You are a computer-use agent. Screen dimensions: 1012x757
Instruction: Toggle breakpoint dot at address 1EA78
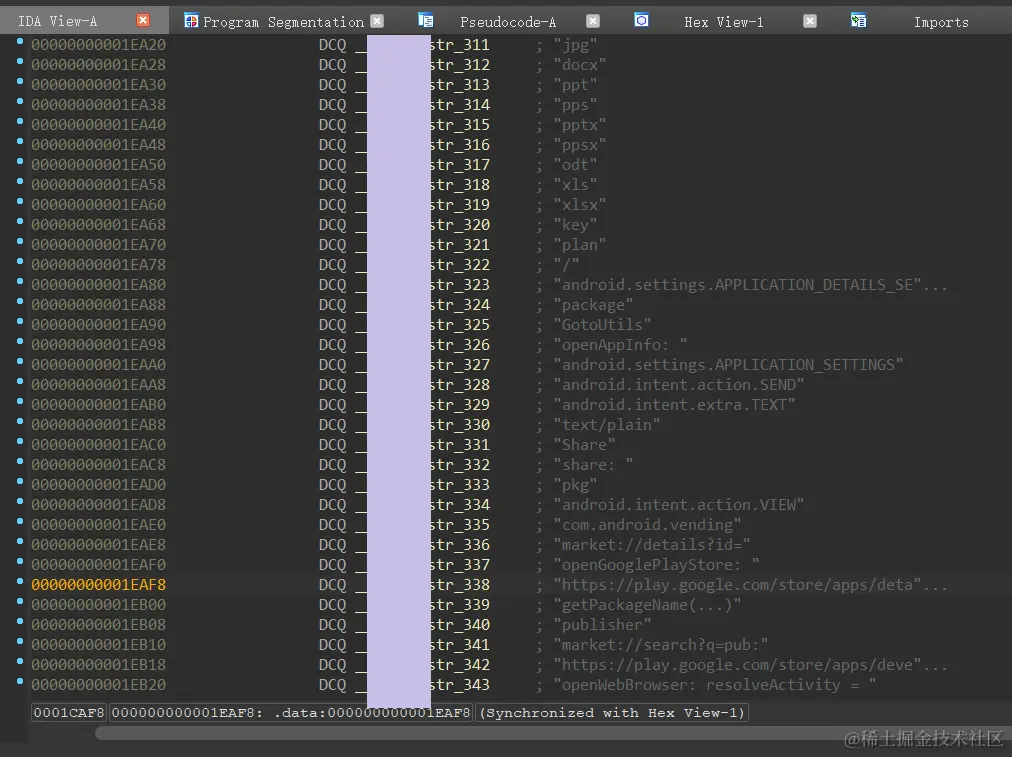point(20,261)
